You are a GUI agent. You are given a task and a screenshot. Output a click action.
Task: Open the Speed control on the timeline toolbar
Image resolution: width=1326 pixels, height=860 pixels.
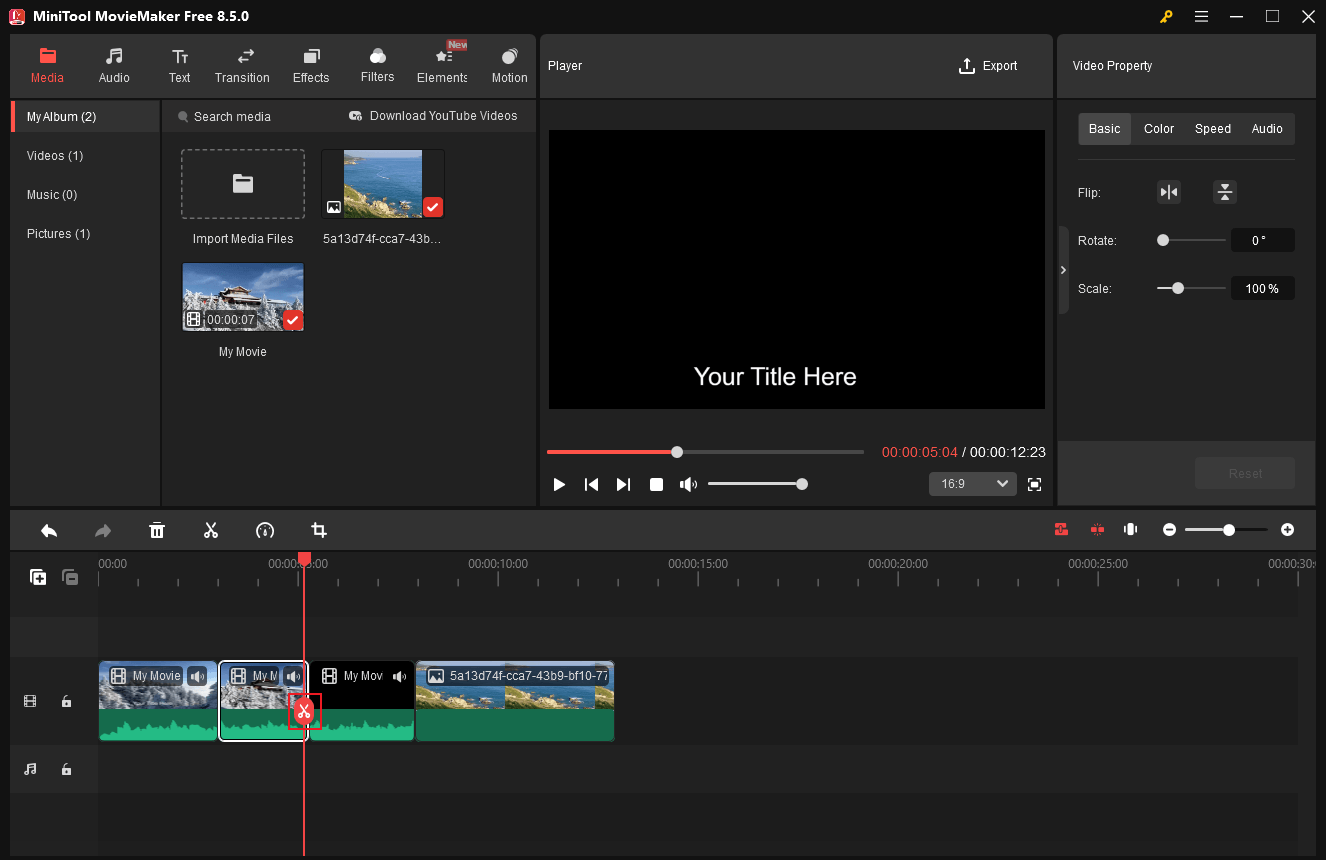pyautogui.click(x=265, y=530)
